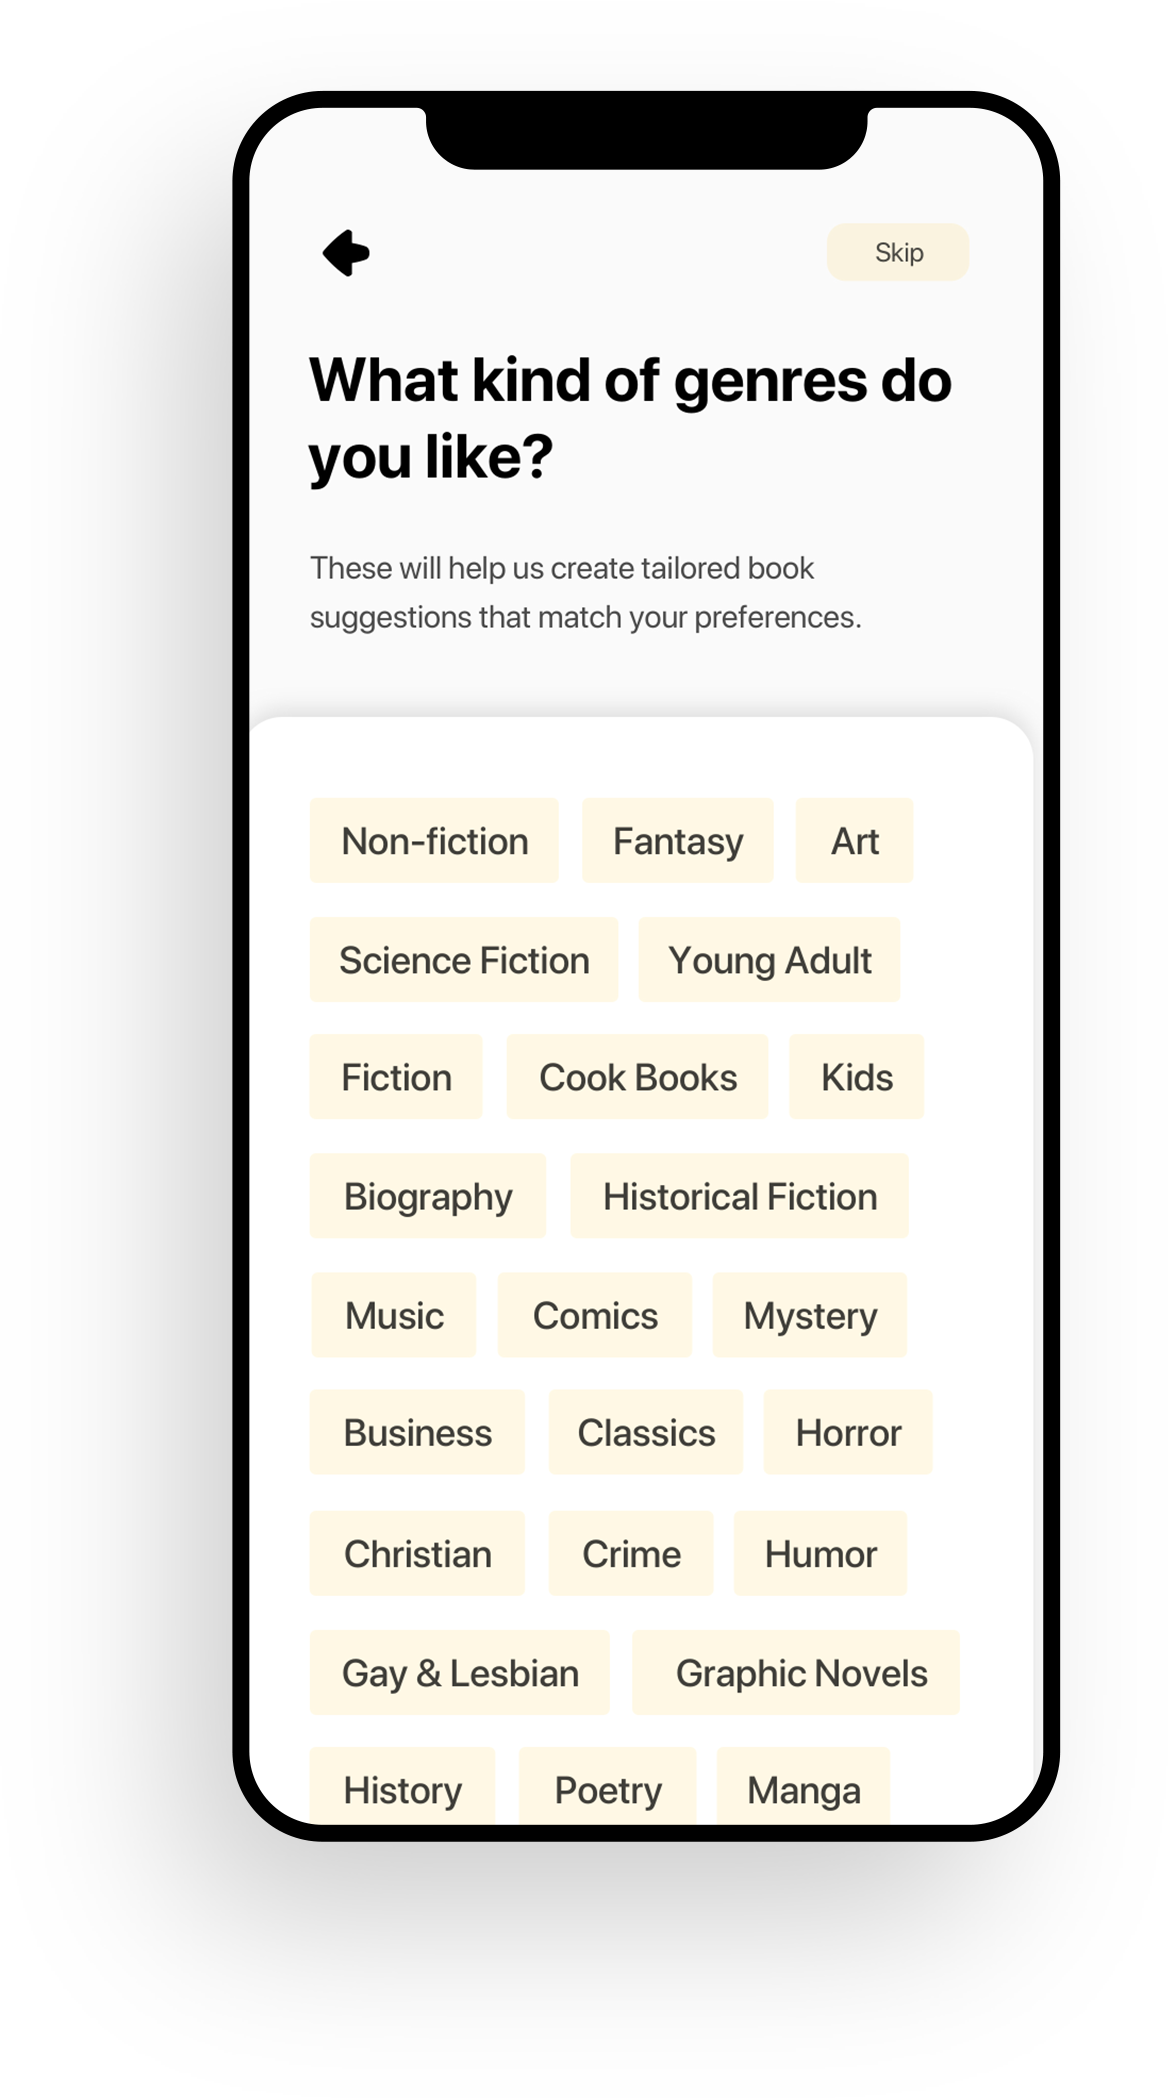
Task: Select Young Adult genre chip
Action: click(769, 960)
